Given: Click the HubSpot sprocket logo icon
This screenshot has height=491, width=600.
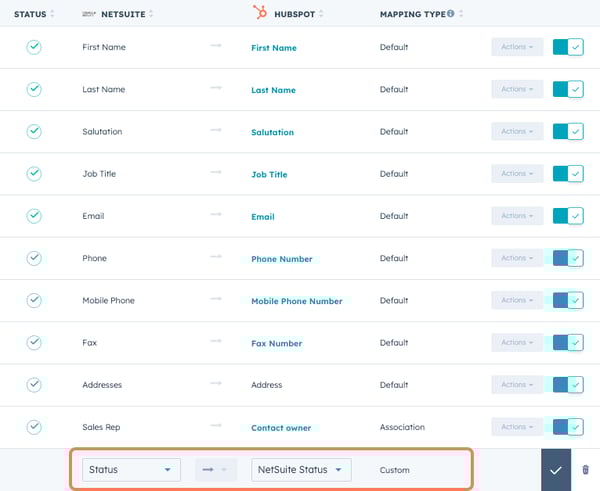Looking at the screenshot, I should [260, 12].
